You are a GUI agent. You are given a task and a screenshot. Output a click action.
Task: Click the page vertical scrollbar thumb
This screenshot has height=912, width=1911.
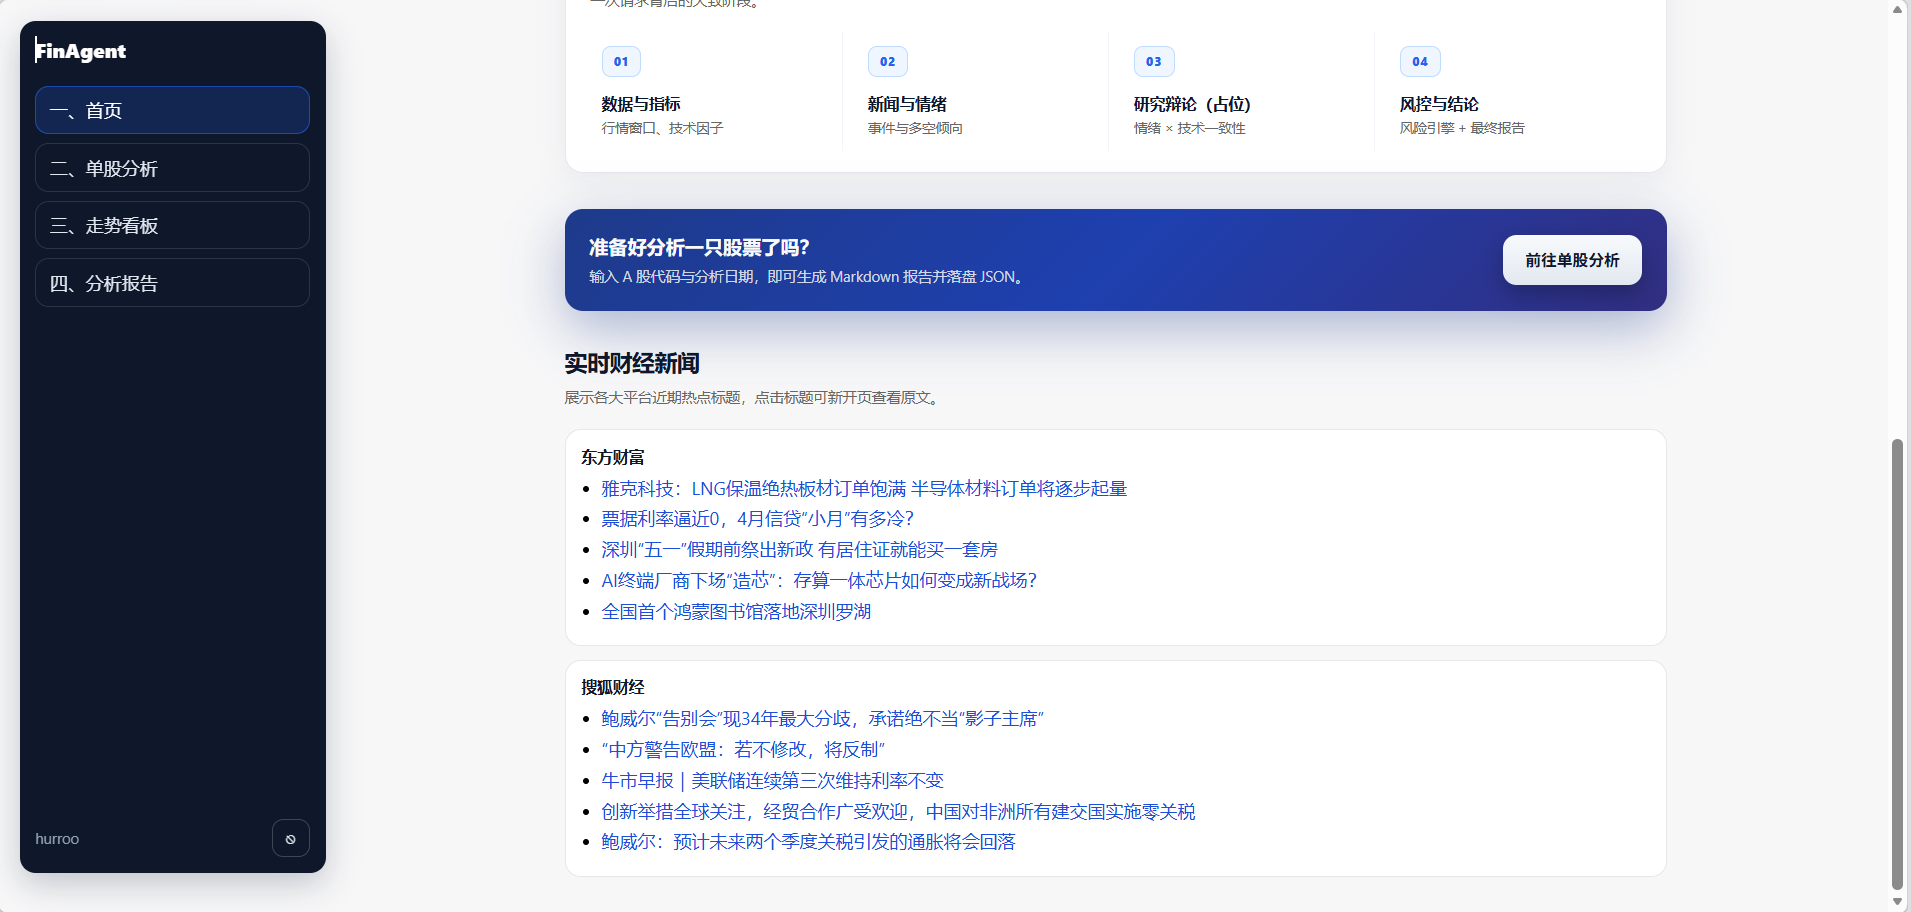click(x=1897, y=664)
